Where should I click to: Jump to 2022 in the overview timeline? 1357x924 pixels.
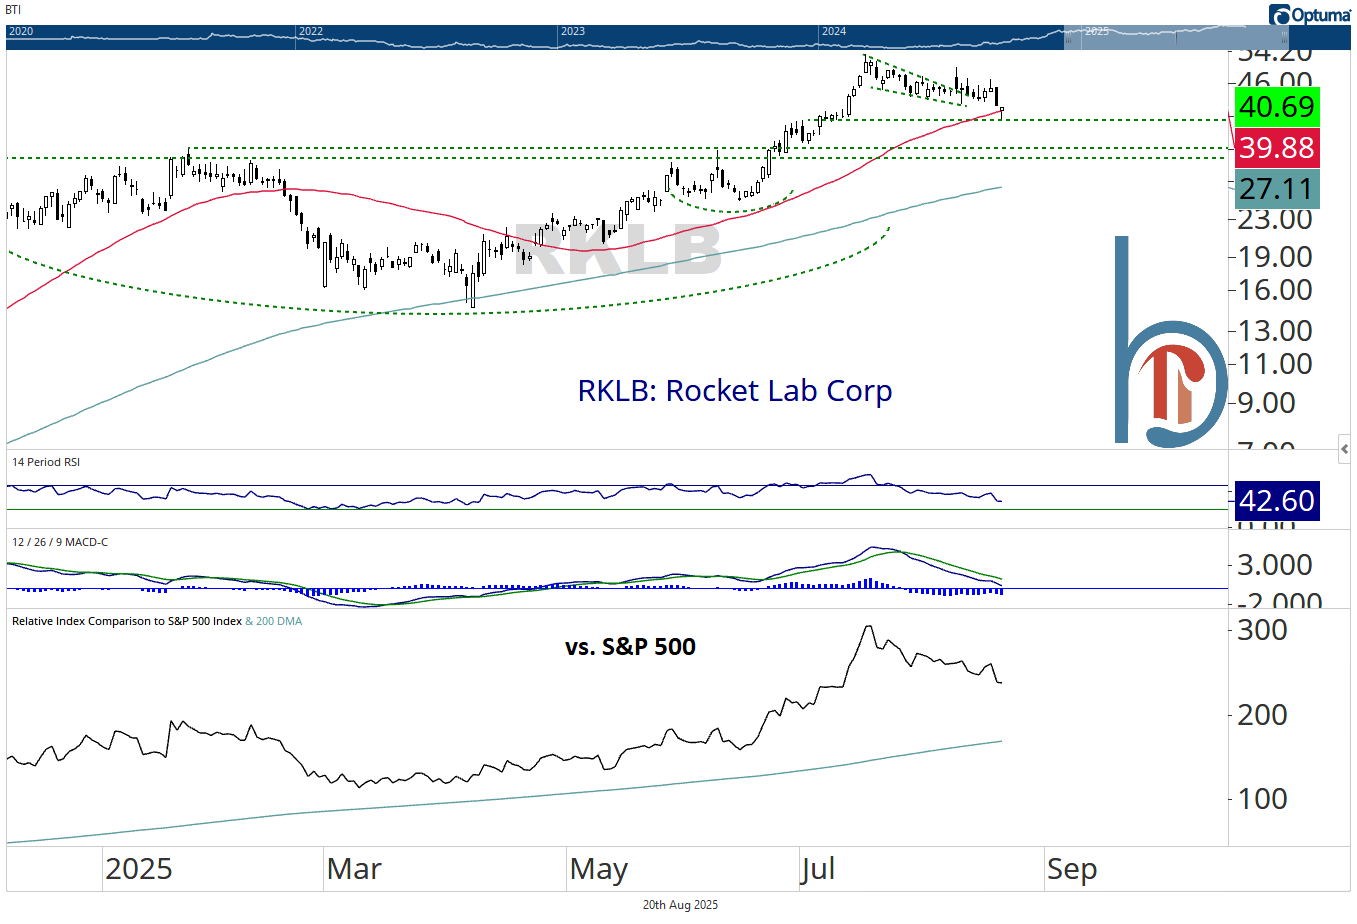311,31
